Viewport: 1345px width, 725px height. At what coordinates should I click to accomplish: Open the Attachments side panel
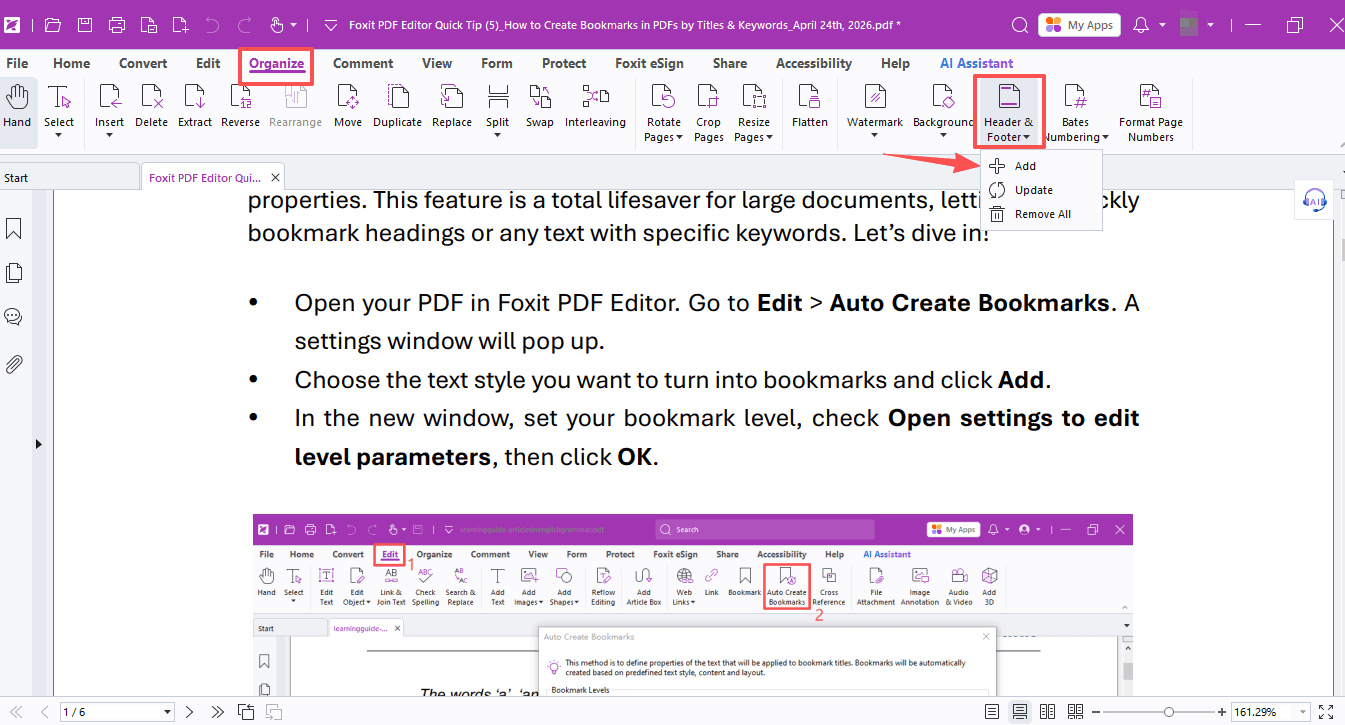14,364
